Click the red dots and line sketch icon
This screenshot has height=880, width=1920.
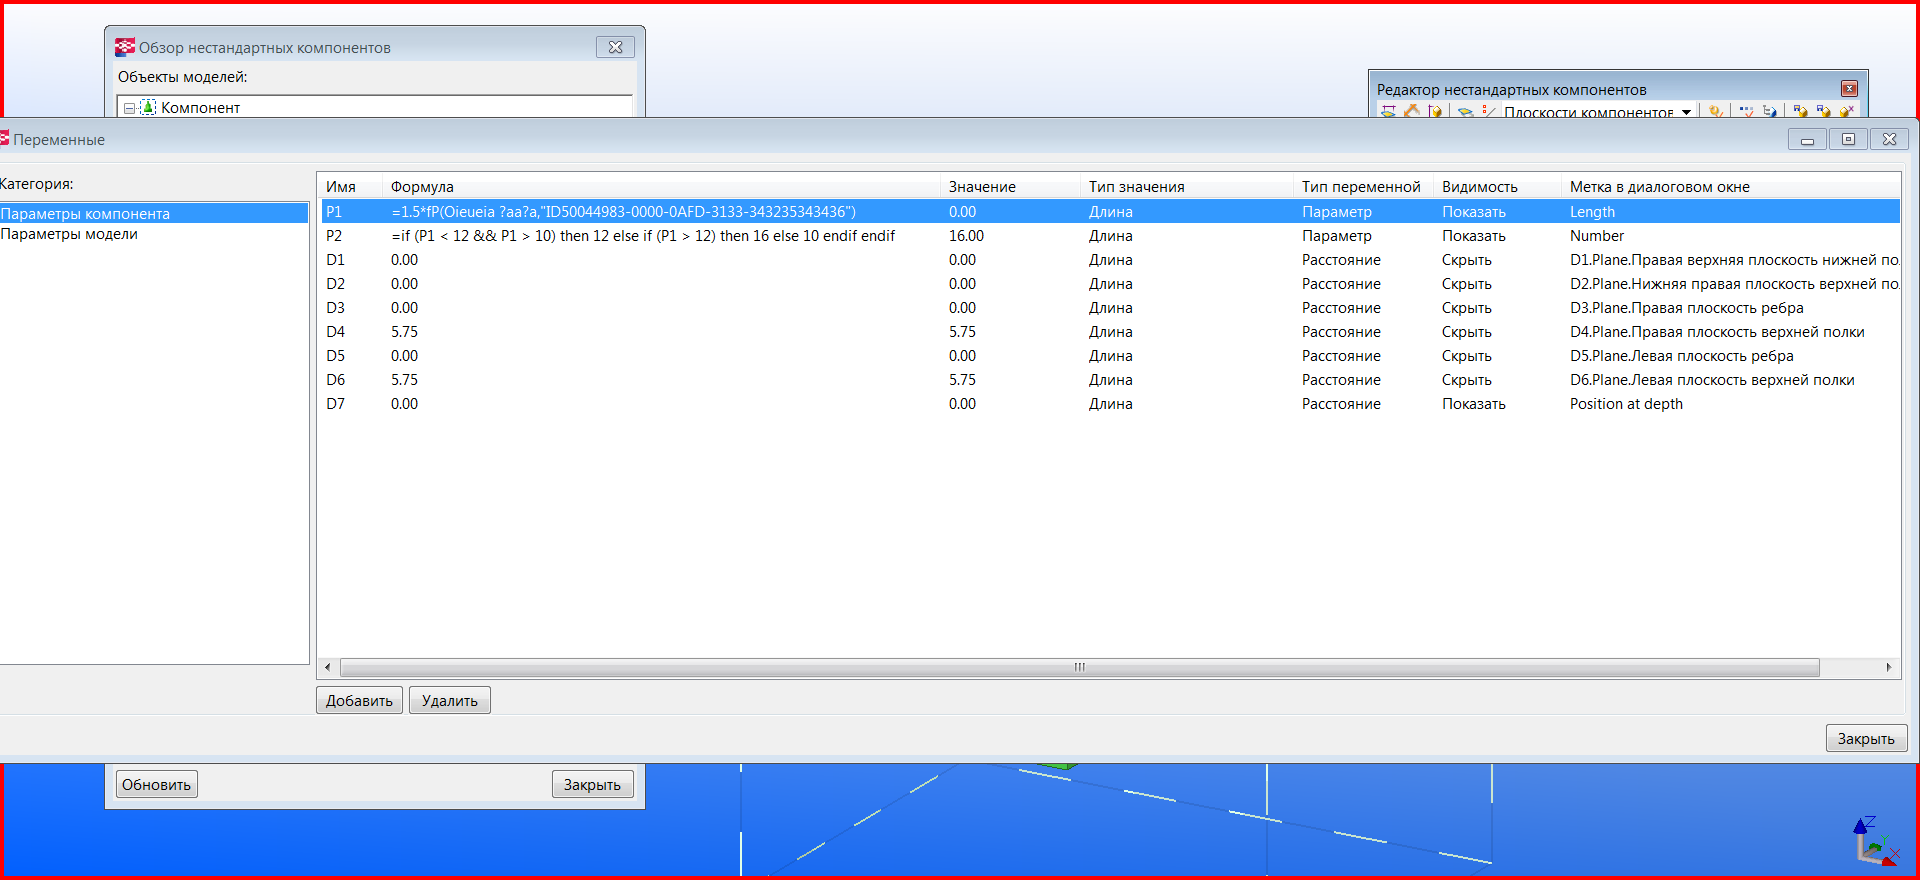pos(1489,111)
